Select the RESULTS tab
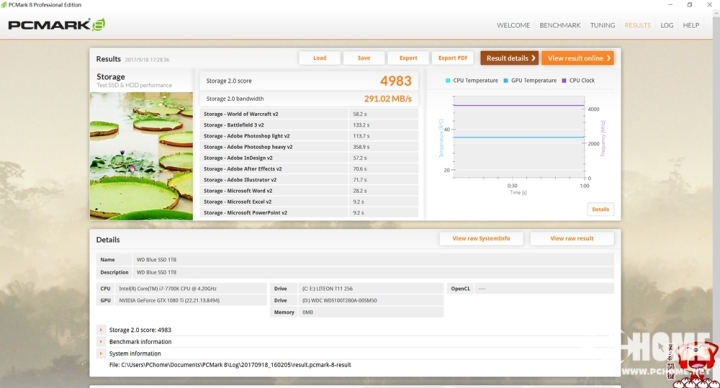 [x=637, y=25]
